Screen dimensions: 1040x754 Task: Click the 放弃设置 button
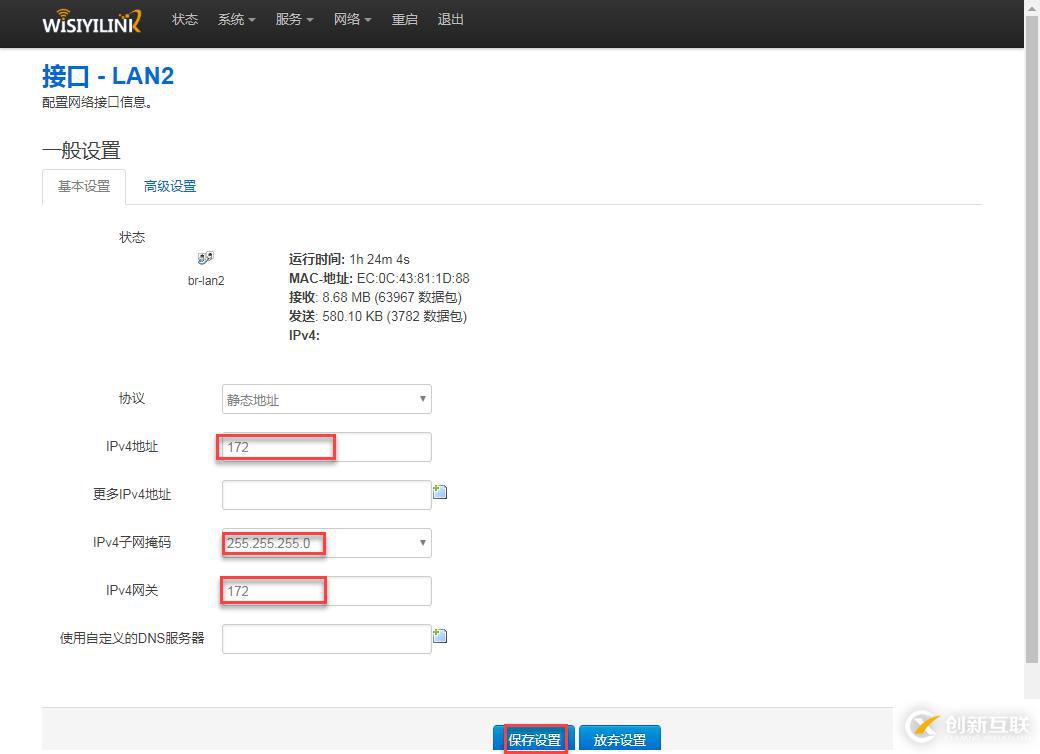pyautogui.click(x=620, y=740)
